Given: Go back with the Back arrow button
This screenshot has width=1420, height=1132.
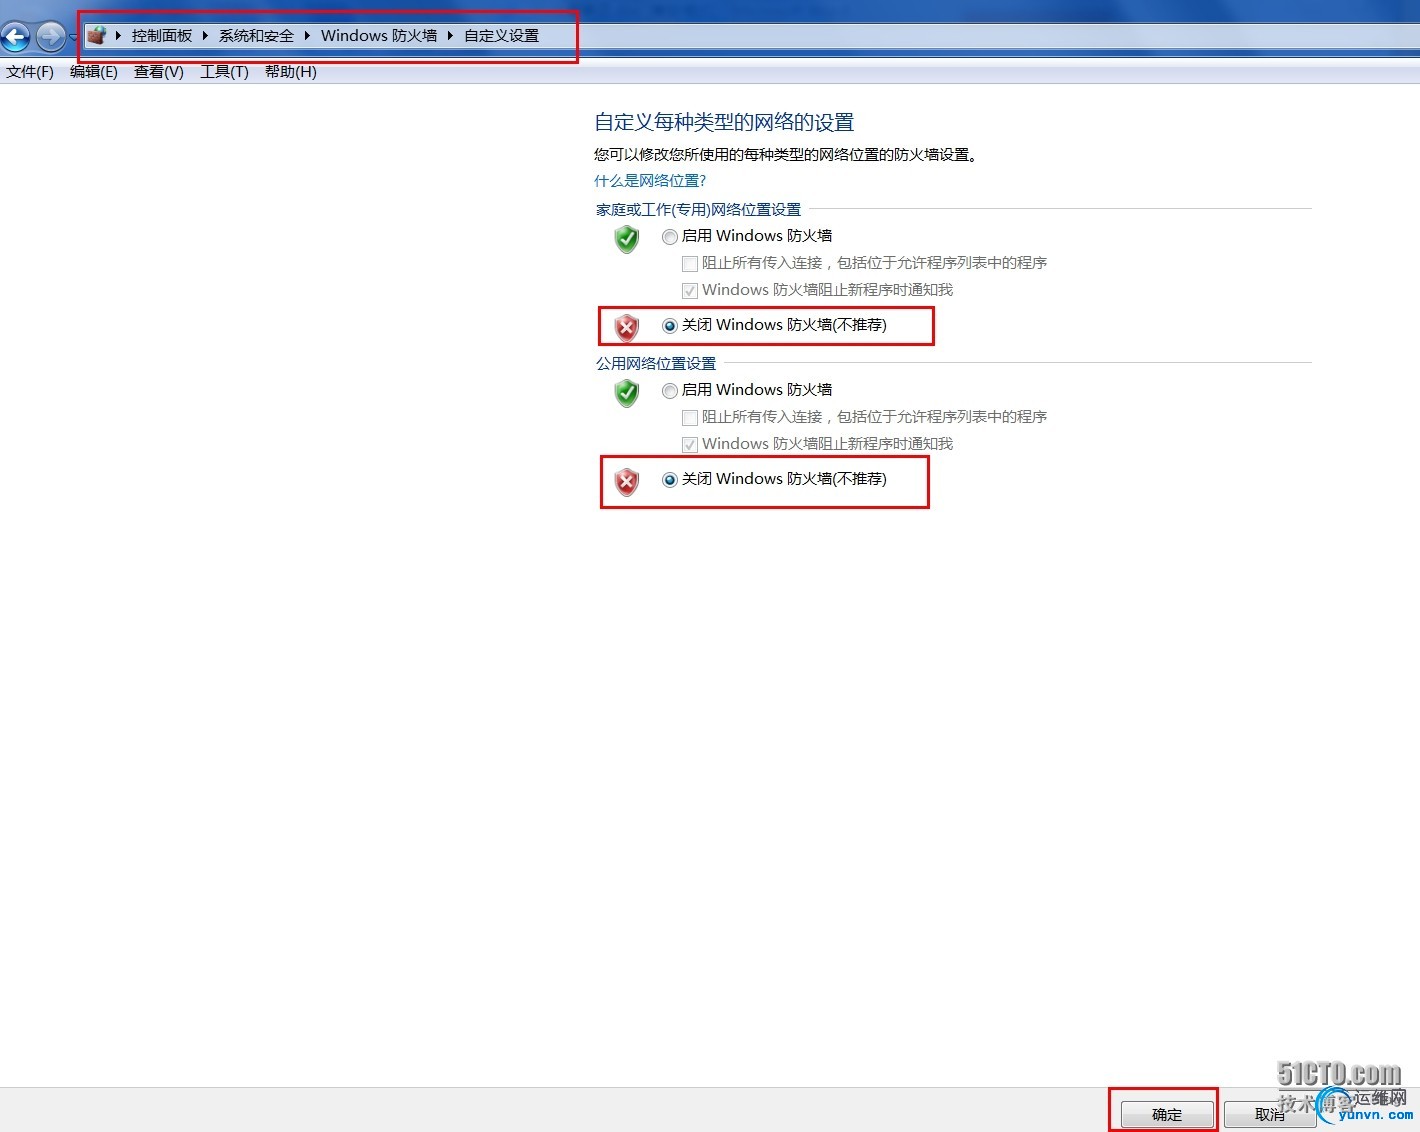Looking at the screenshot, I should 15,38.
